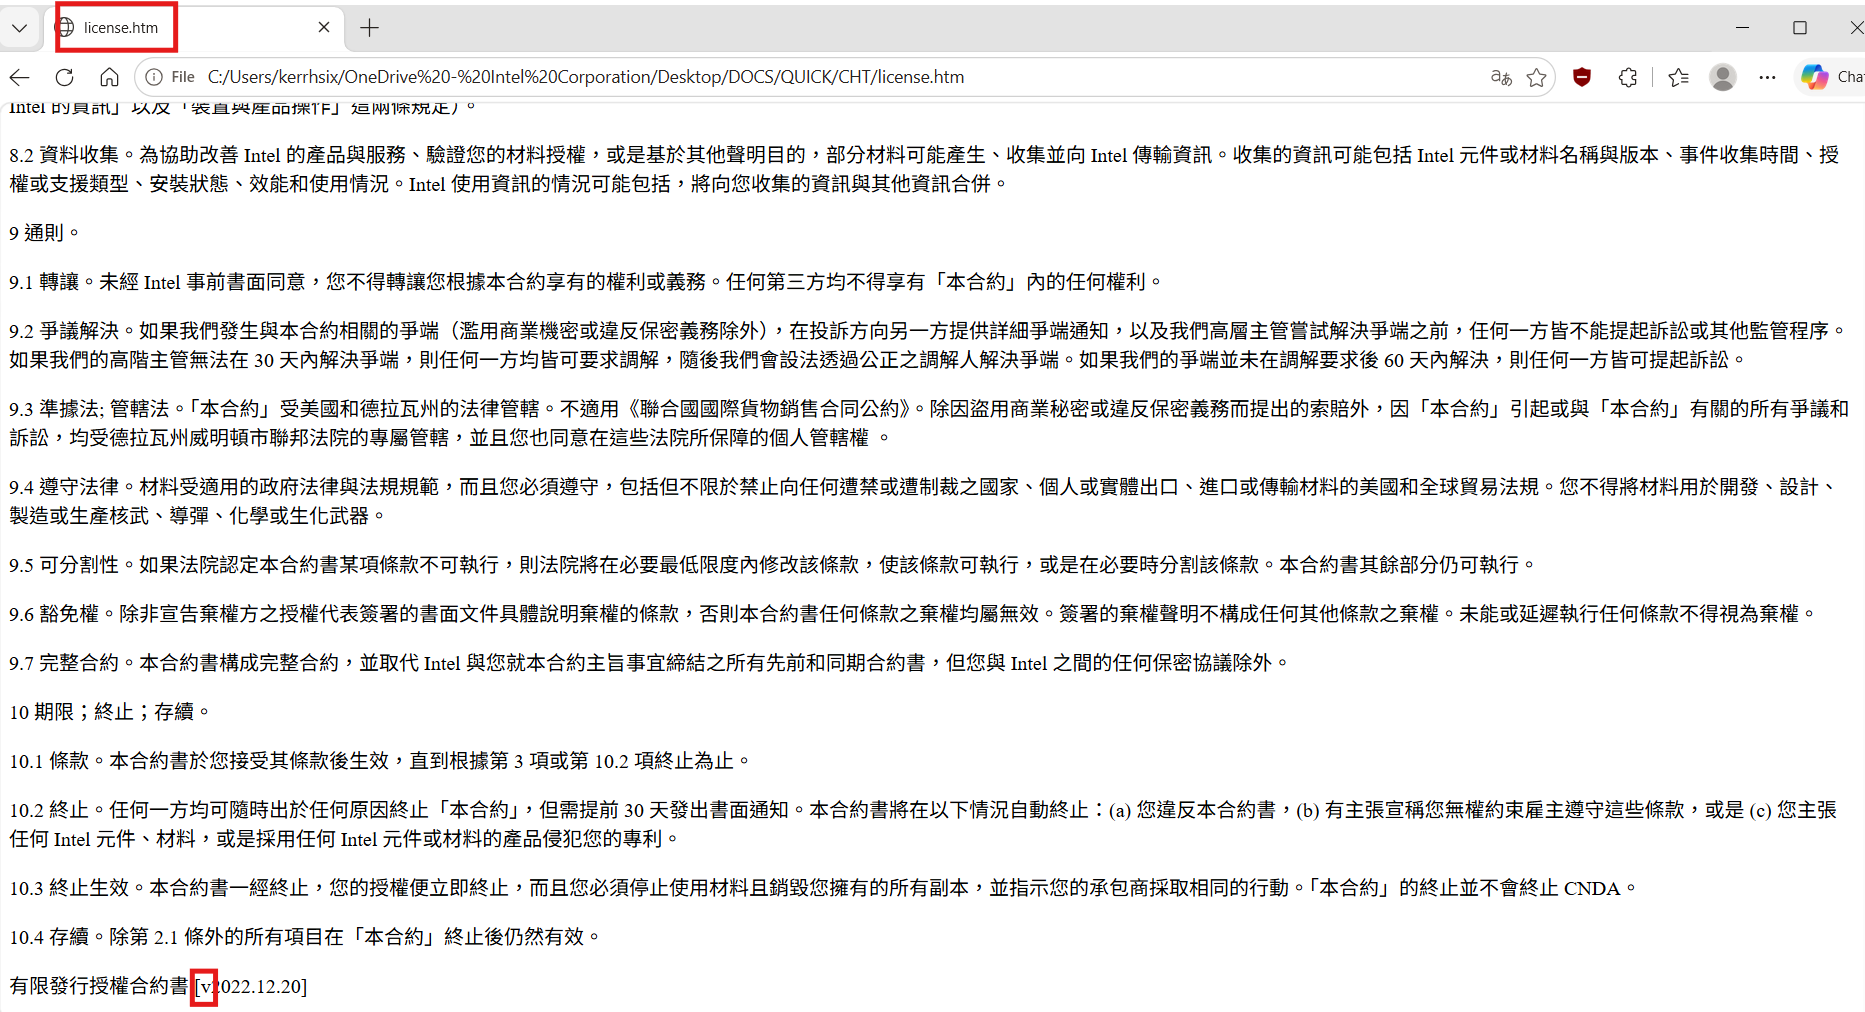Open the Extensions puzzle menu
The height and width of the screenshot is (1012, 1865).
pyautogui.click(x=1628, y=77)
